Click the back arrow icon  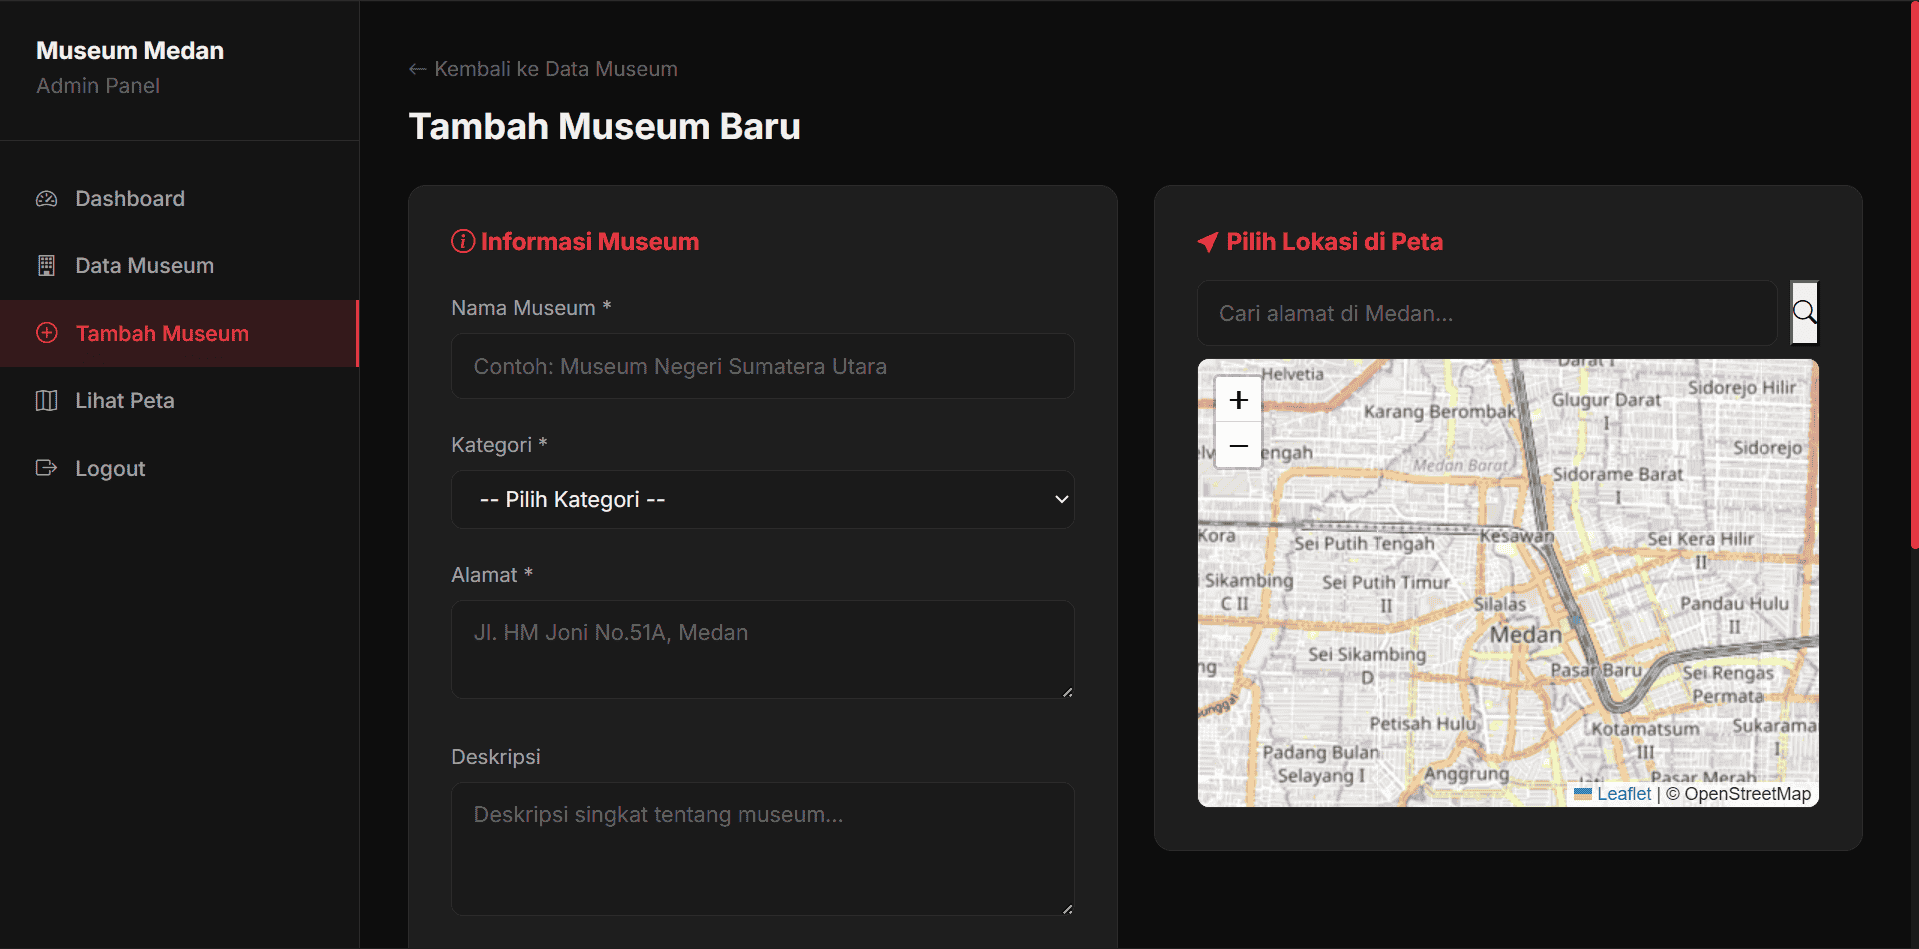(418, 69)
